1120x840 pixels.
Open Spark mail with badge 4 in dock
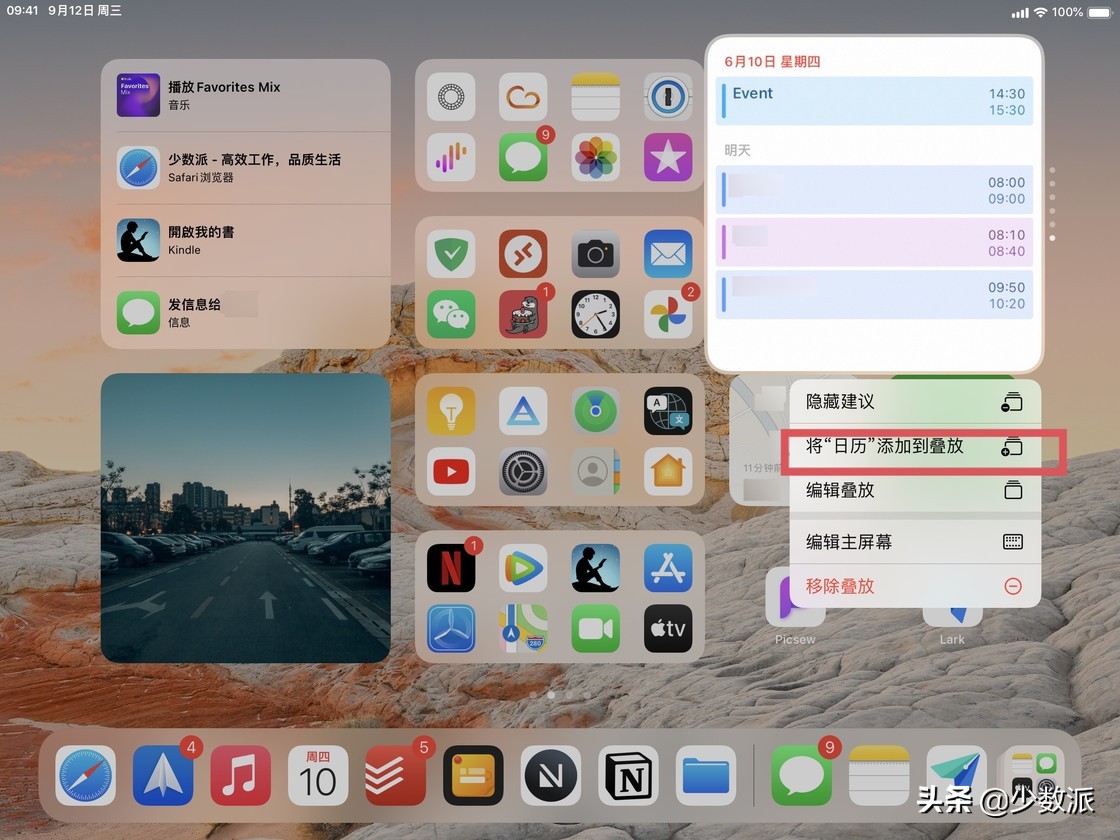point(163,776)
